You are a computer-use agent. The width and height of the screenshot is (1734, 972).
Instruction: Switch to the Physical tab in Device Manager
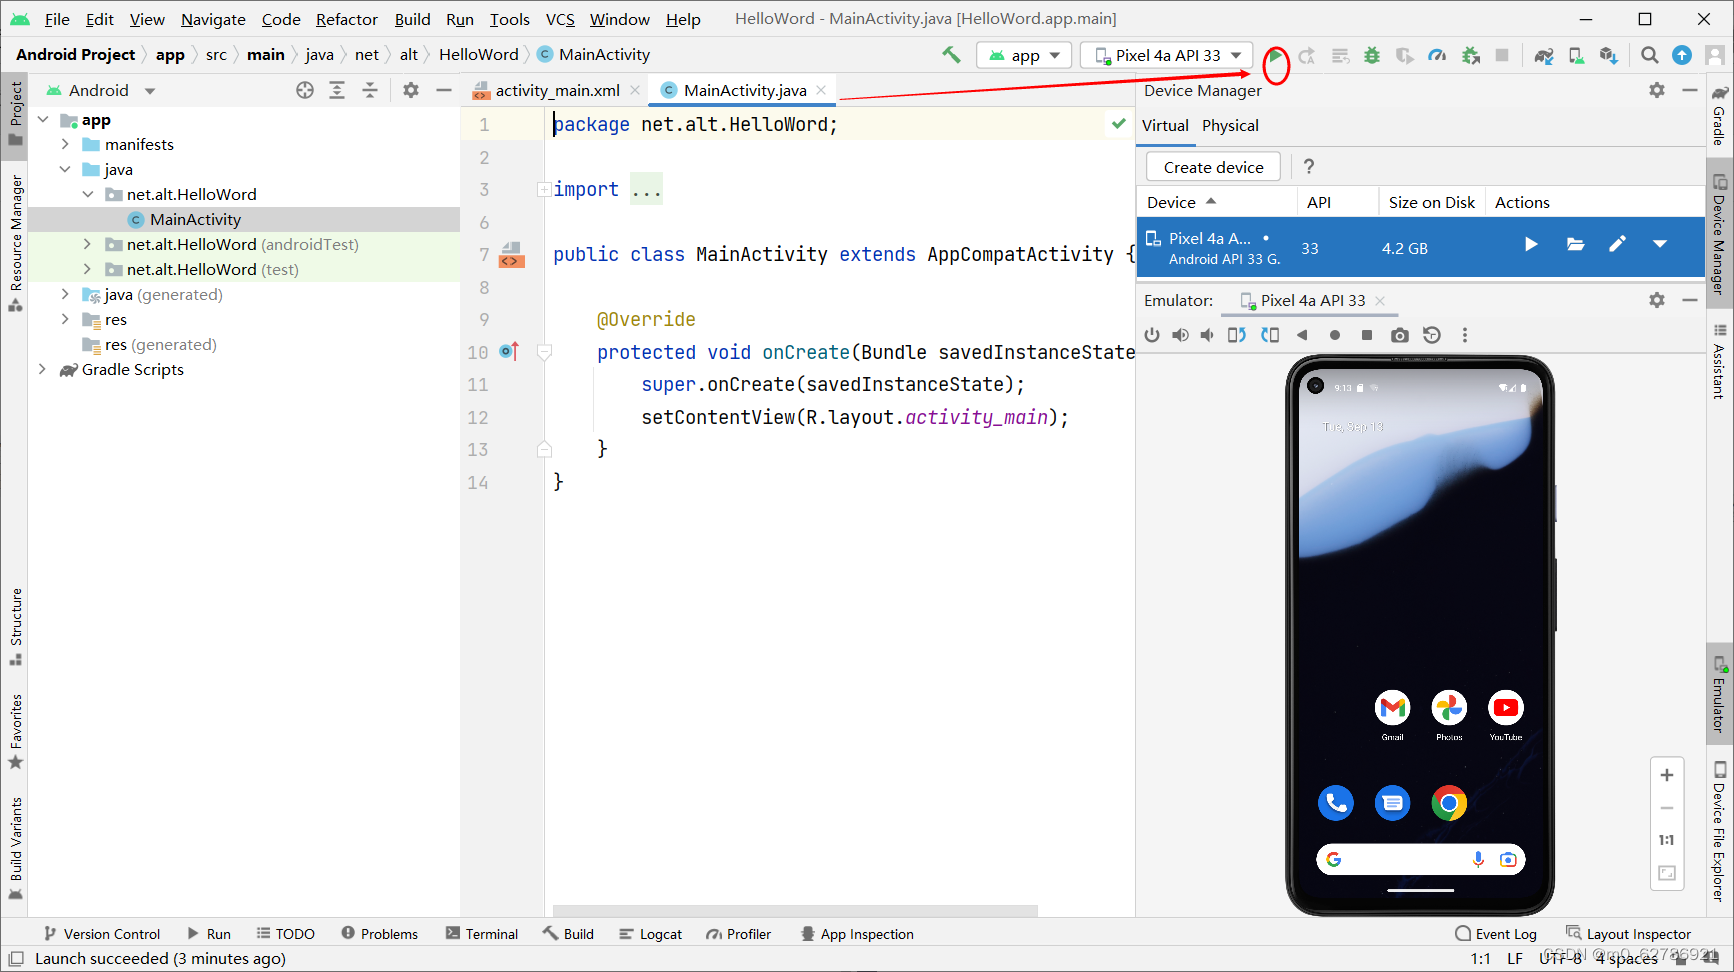point(1230,125)
